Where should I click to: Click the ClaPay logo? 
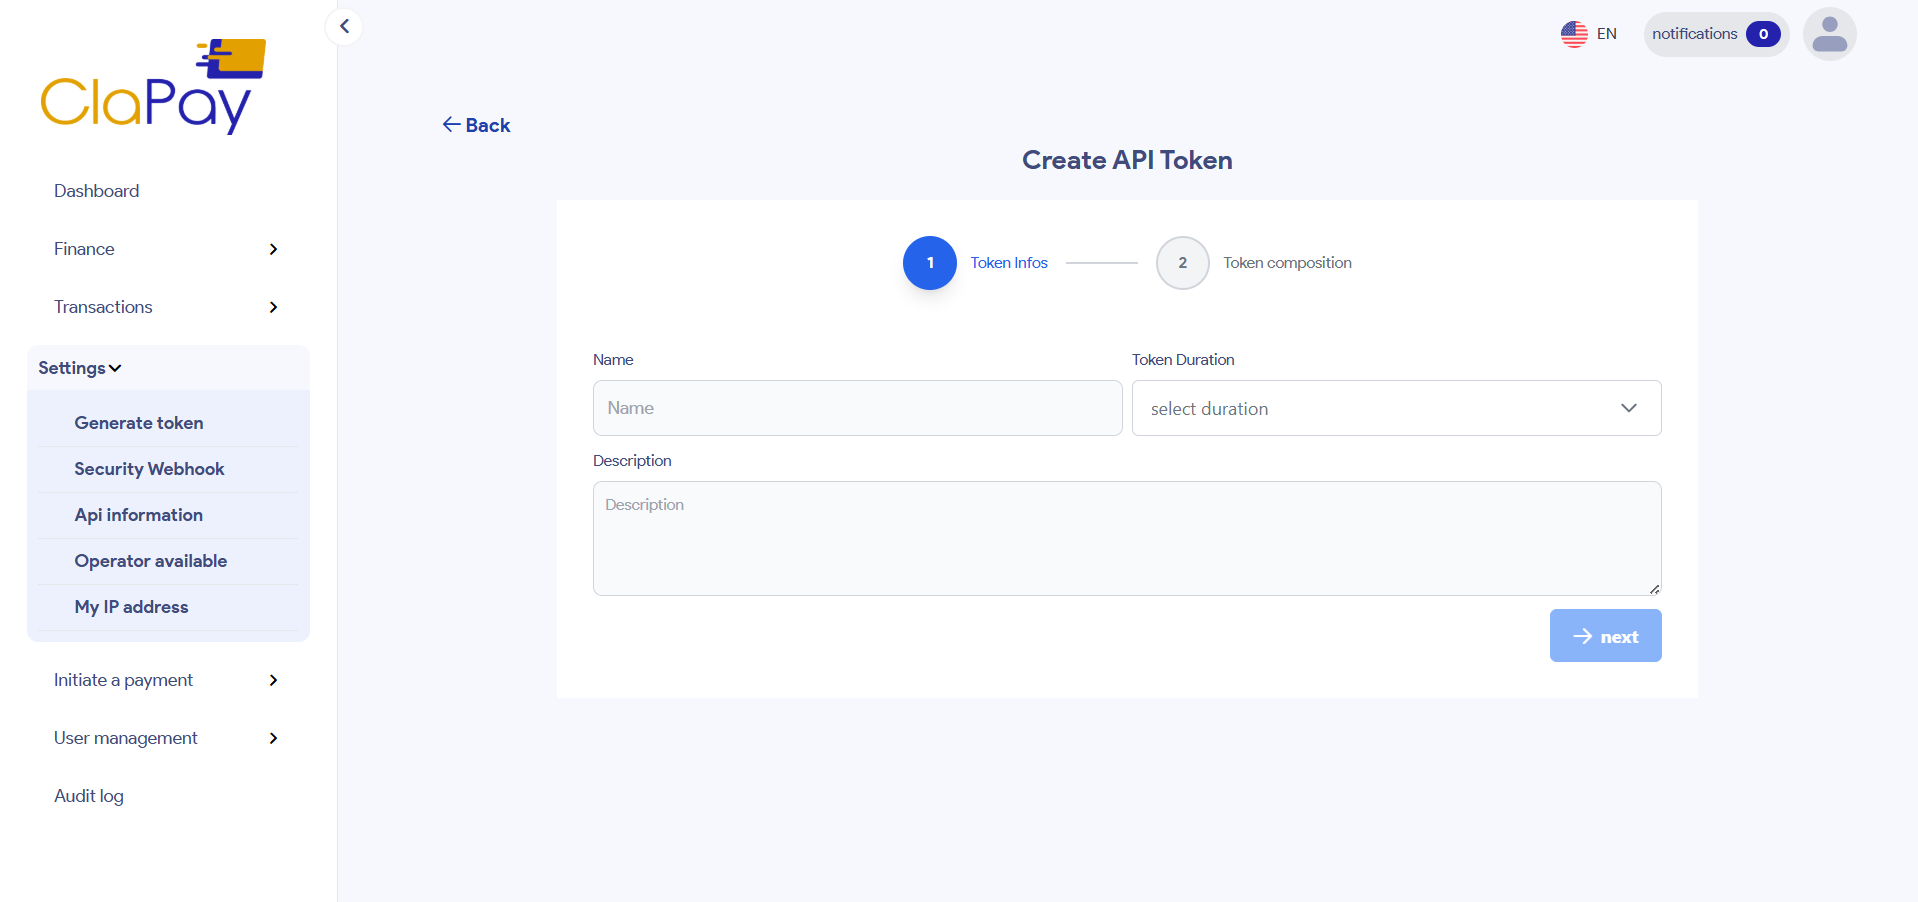click(x=152, y=85)
